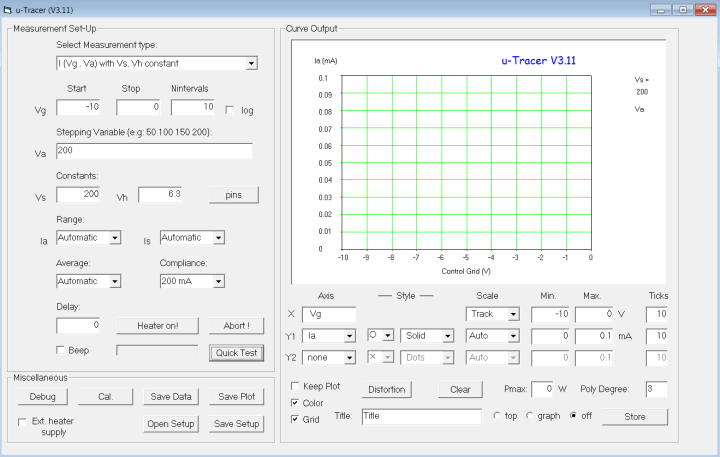The image size is (720, 457).
Task: Click the heater progress bar
Action: click(x=157, y=351)
